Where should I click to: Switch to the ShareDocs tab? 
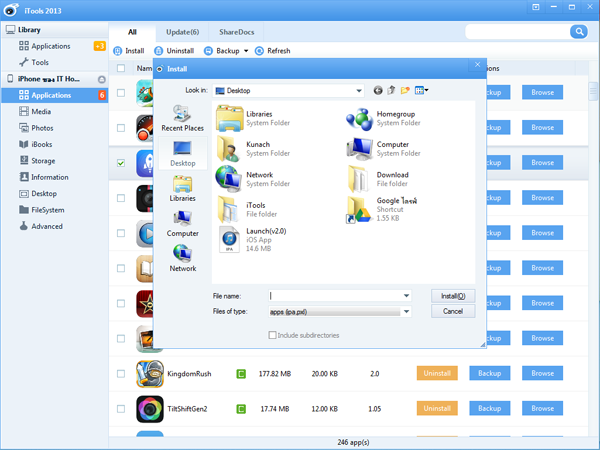(236, 32)
